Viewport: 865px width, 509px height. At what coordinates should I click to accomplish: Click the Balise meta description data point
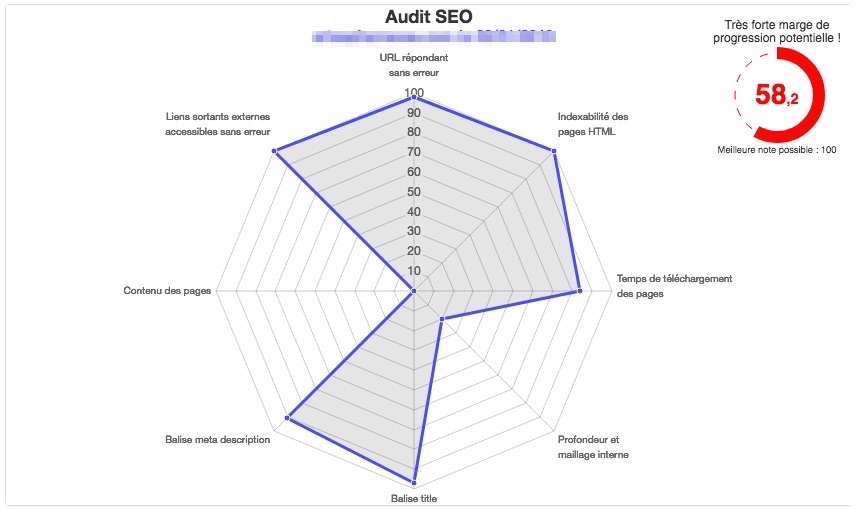(x=287, y=418)
